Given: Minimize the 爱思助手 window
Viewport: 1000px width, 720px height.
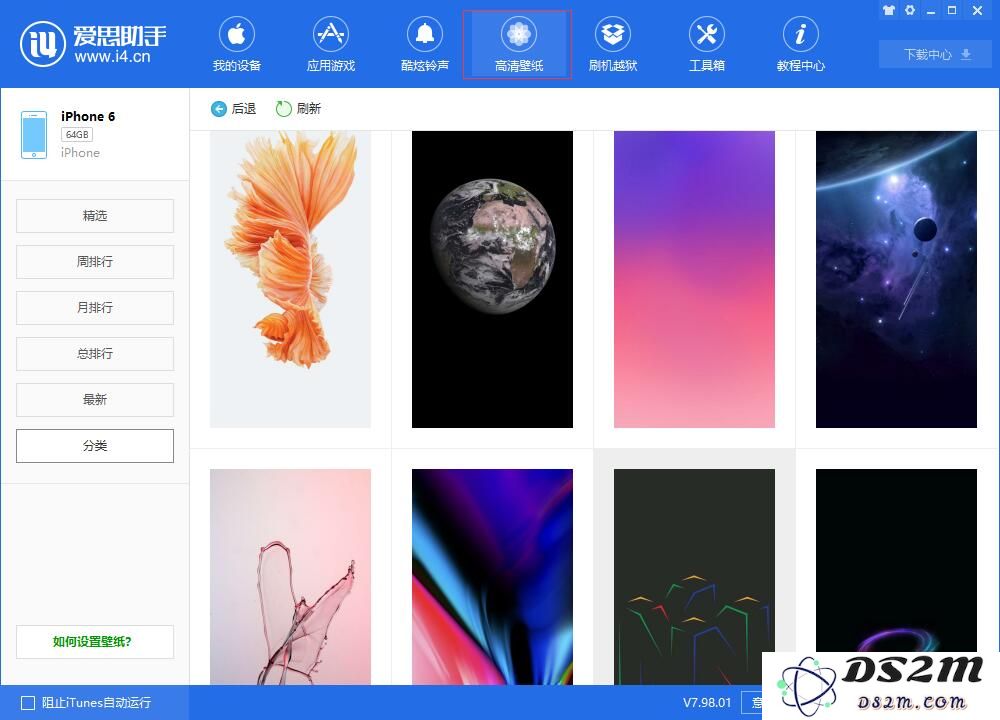Looking at the screenshot, I should [x=931, y=10].
